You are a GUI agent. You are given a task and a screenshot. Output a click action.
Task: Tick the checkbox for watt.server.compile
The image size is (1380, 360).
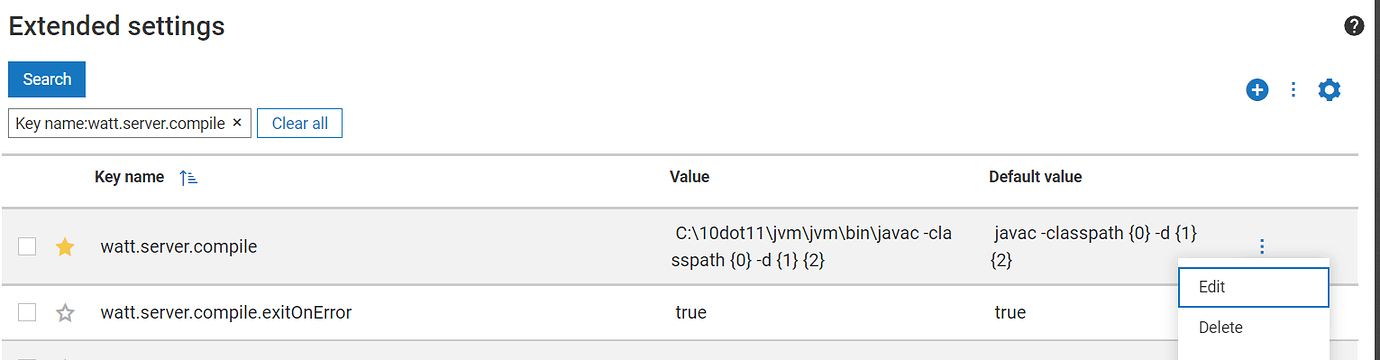[x=28, y=246]
